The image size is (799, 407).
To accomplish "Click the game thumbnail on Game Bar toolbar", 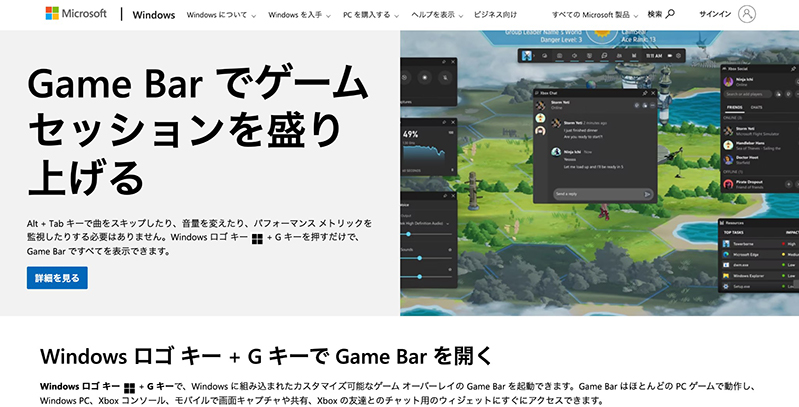I will point(527,56).
